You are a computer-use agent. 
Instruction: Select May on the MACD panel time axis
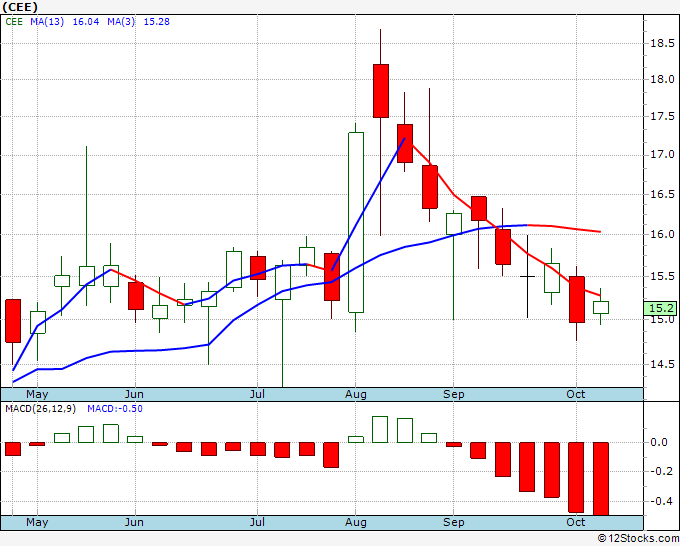tap(37, 522)
